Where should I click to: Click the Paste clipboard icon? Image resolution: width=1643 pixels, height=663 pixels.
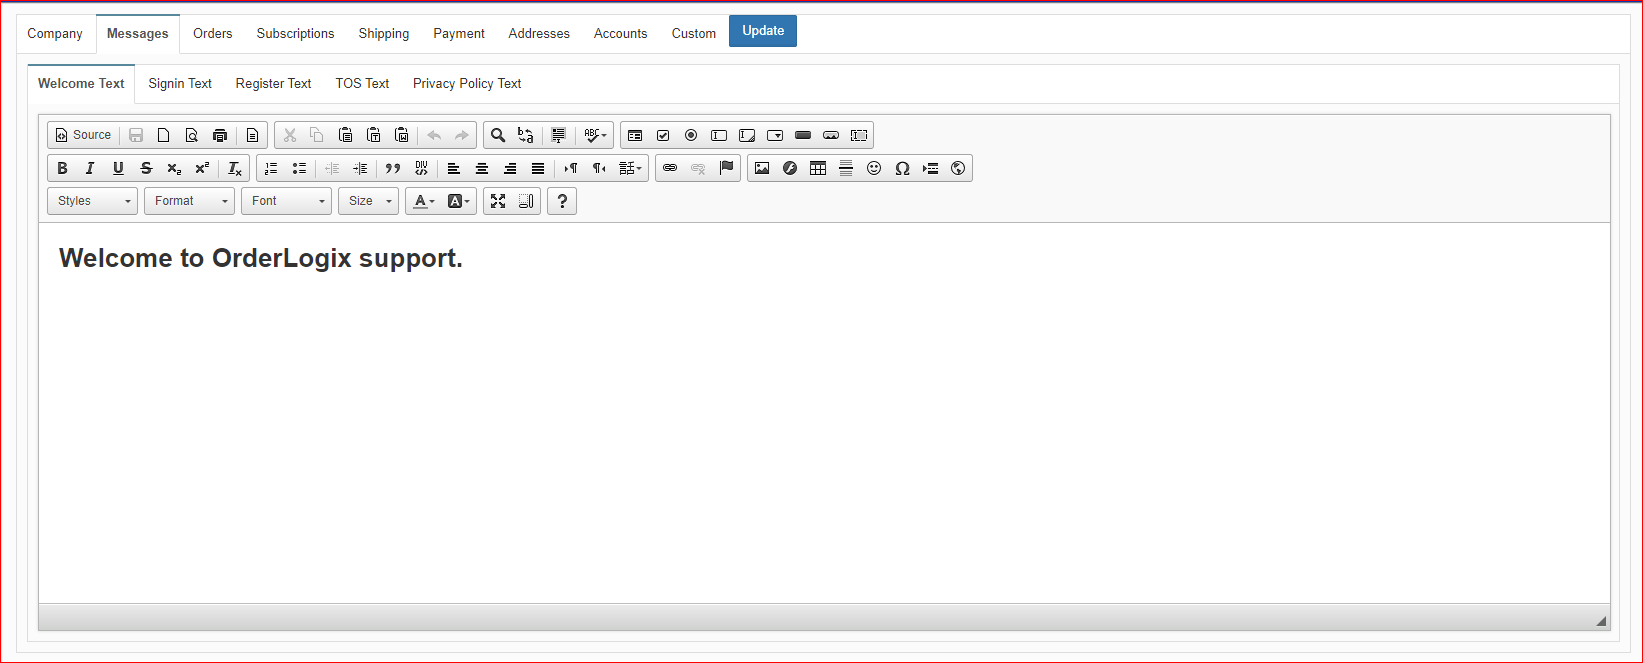coord(346,135)
